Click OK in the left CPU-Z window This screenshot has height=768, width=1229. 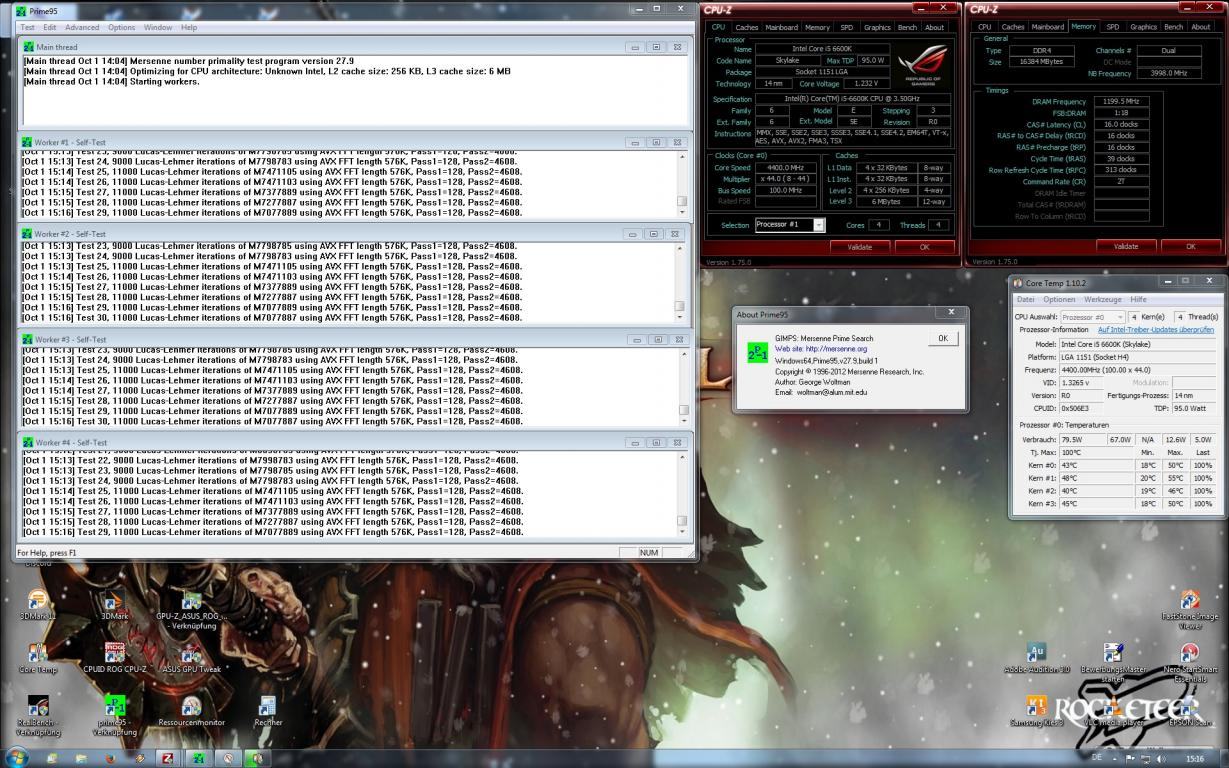coord(924,246)
